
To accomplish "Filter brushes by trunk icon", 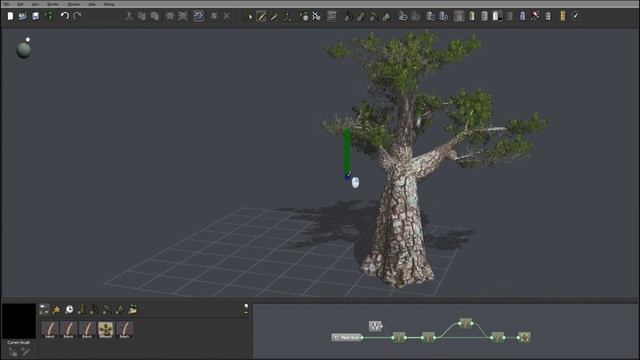I will (82, 310).
